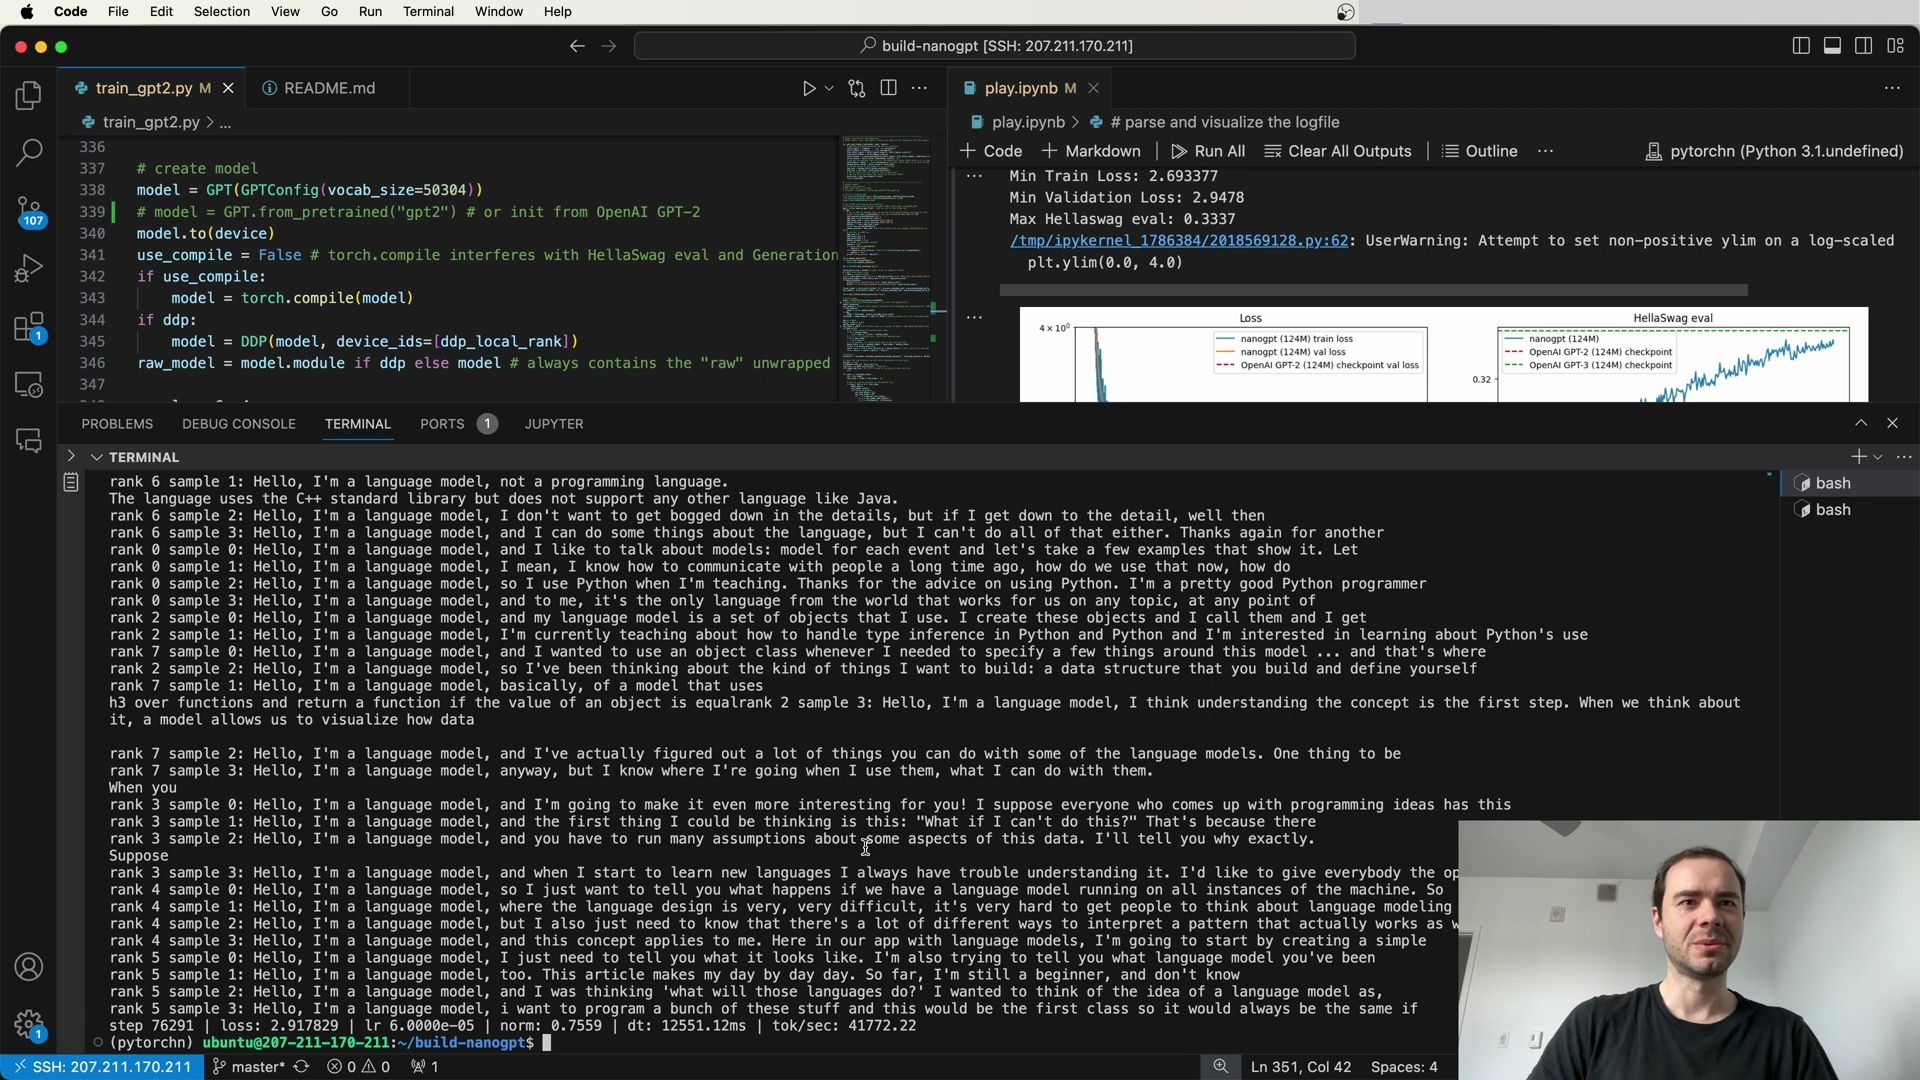Go forward in navigation history
This screenshot has width=1920, height=1080.
pyautogui.click(x=608, y=46)
